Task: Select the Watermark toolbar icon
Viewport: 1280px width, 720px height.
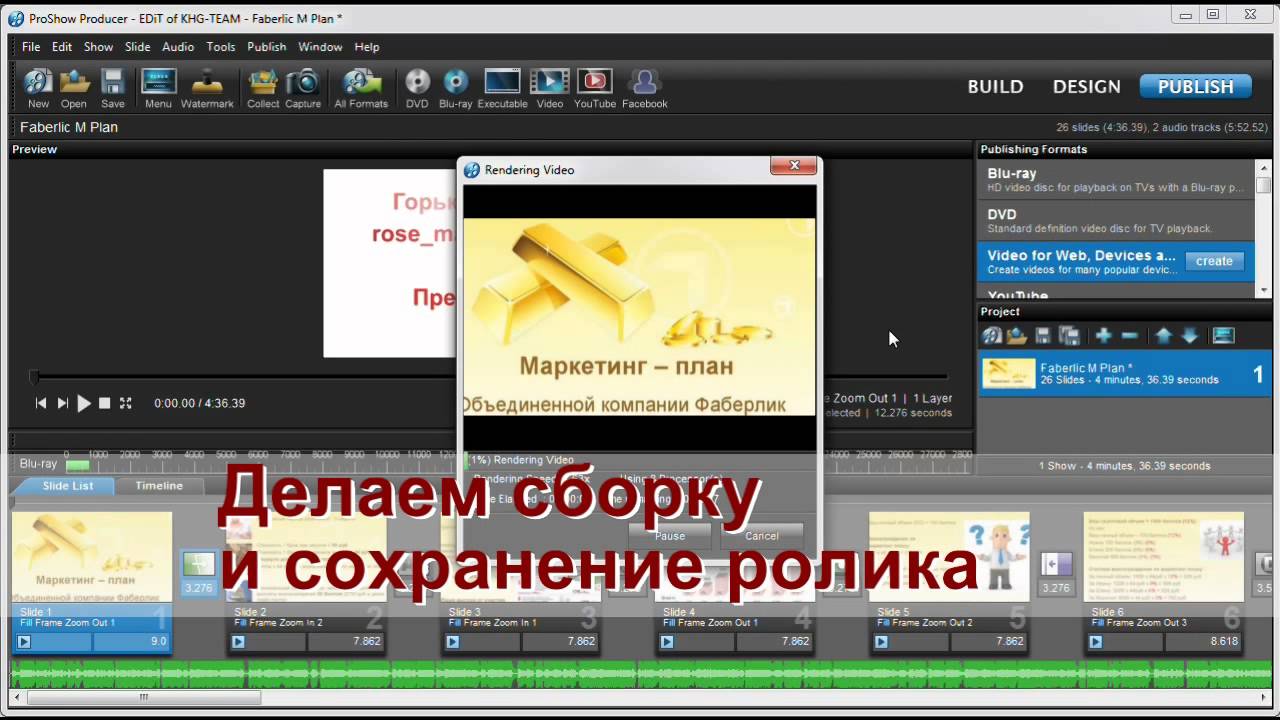Action: point(207,88)
